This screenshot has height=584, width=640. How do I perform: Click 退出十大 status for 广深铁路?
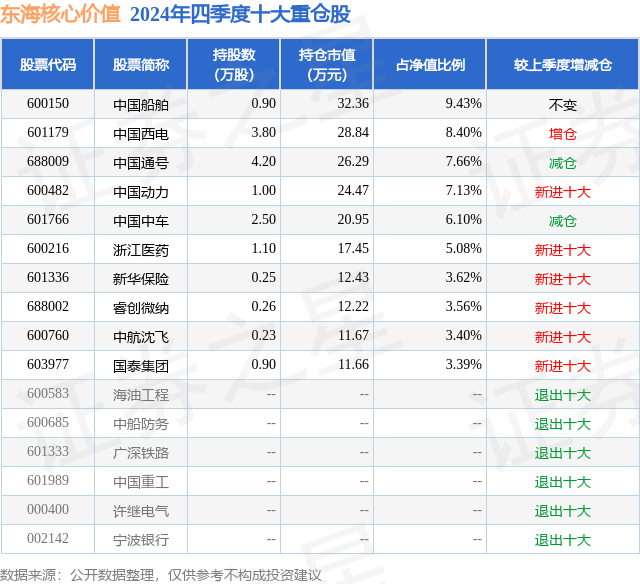click(x=563, y=453)
